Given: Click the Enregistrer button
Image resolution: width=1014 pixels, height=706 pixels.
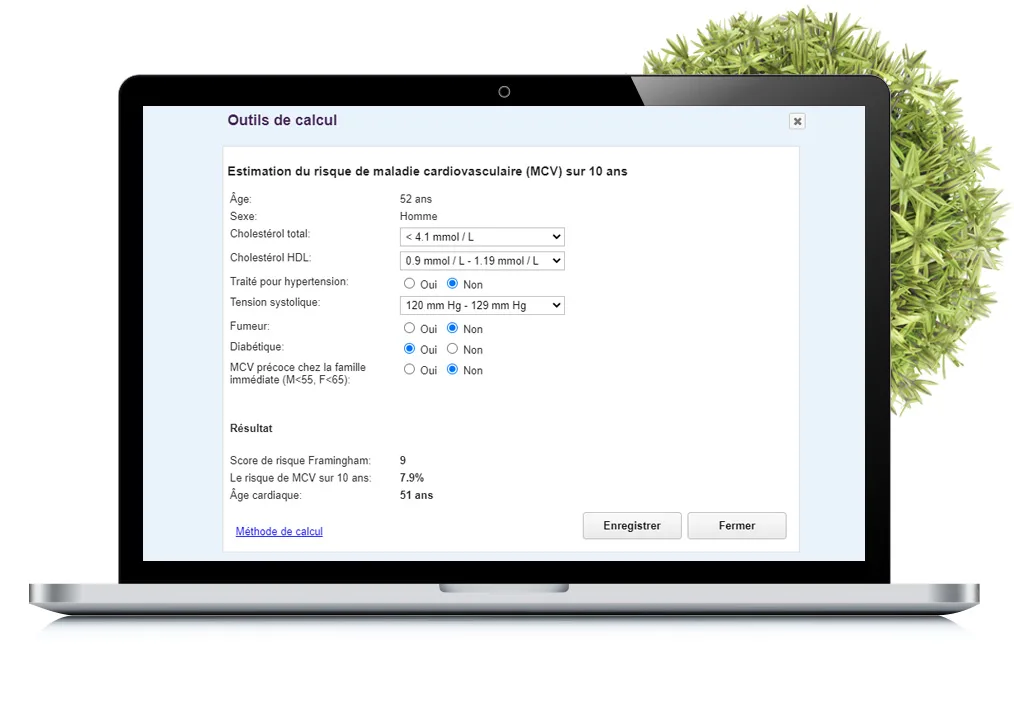Looking at the screenshot, I should coord(632,526).
